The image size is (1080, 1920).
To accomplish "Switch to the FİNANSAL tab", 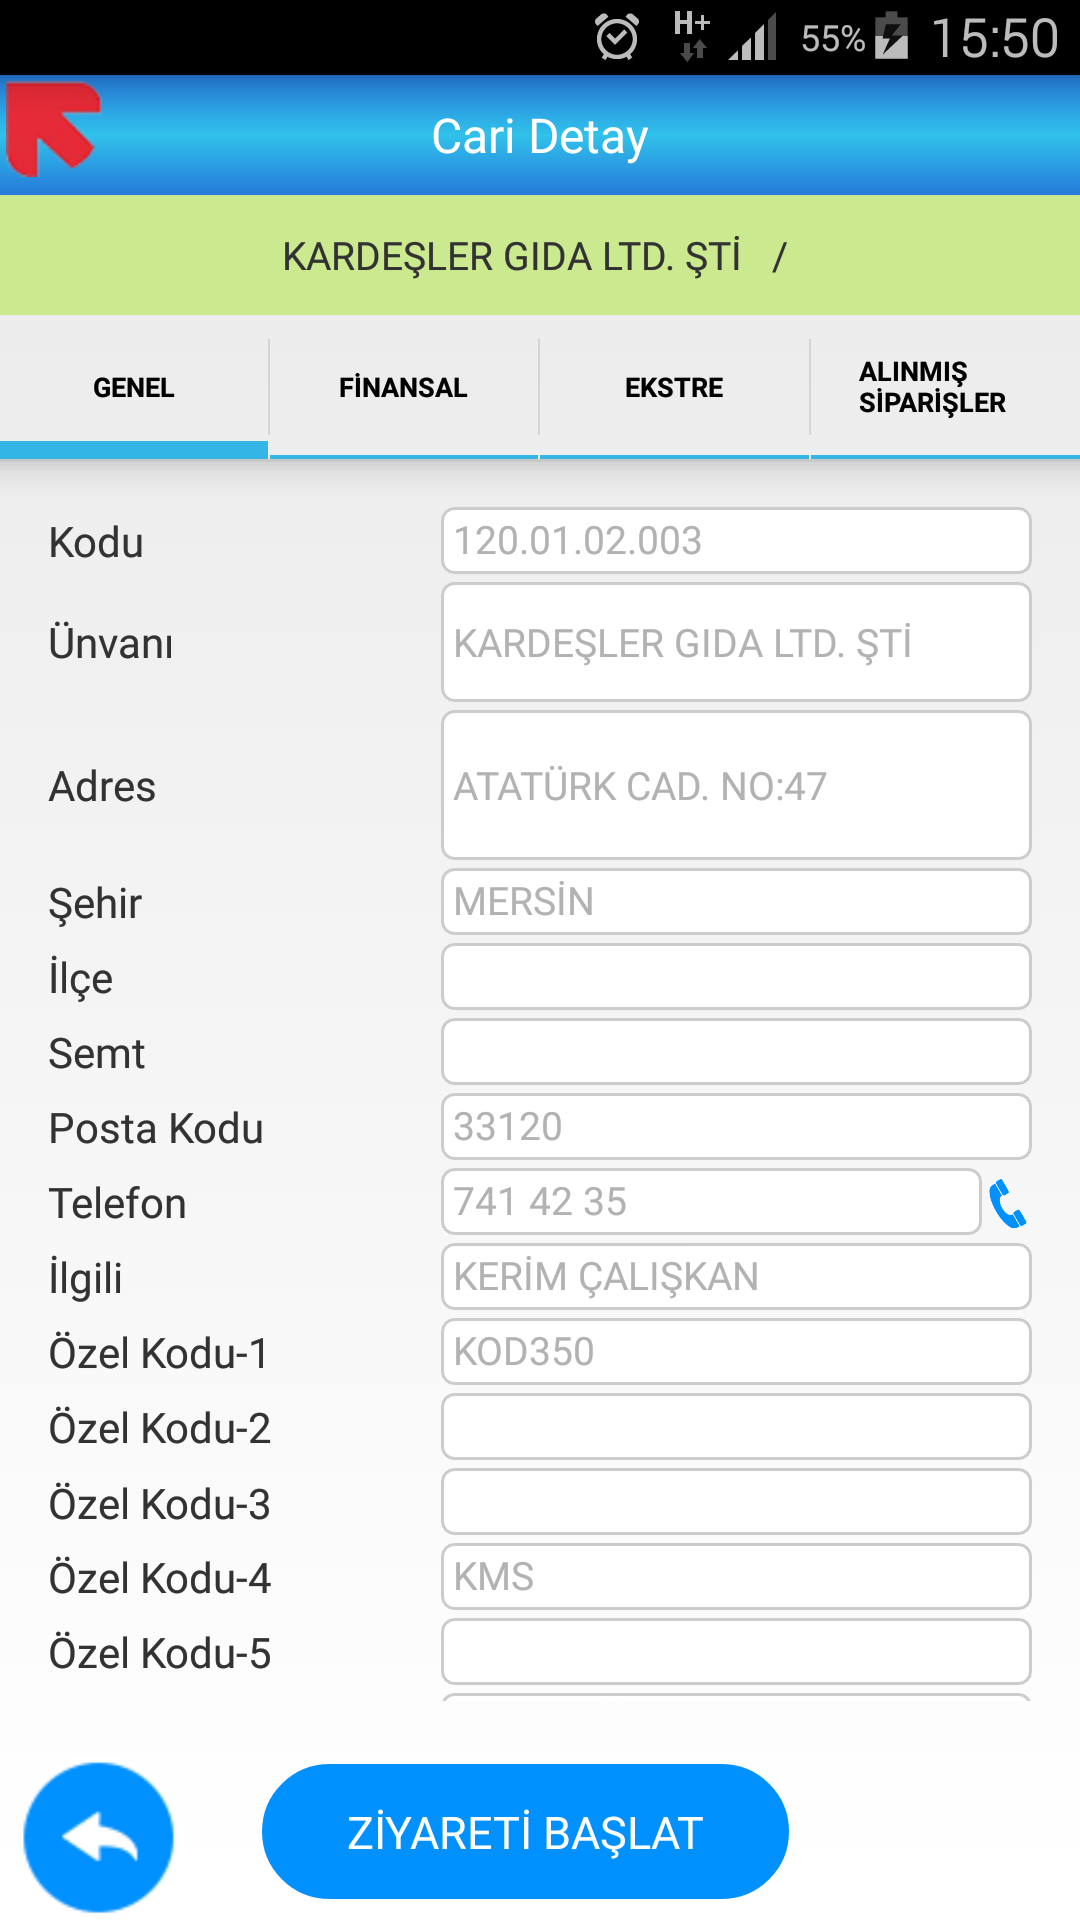I will (404, 388).
